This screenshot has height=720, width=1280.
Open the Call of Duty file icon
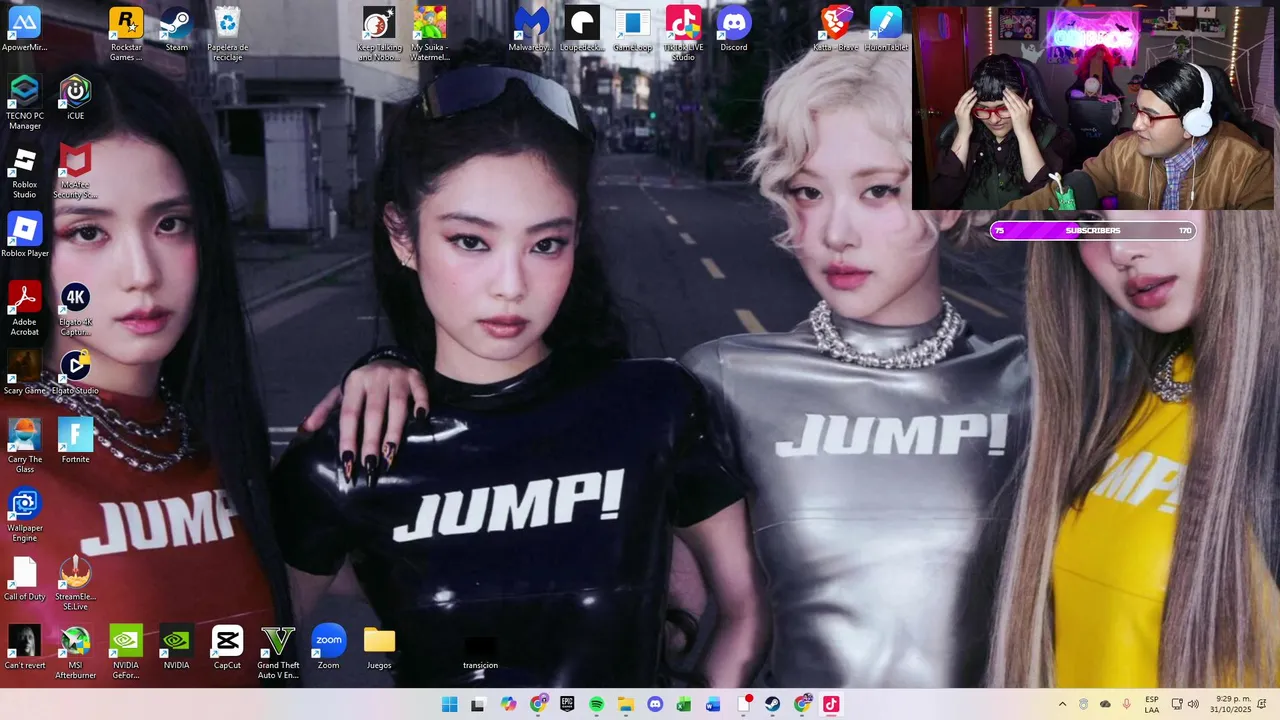tap(24, 579)
